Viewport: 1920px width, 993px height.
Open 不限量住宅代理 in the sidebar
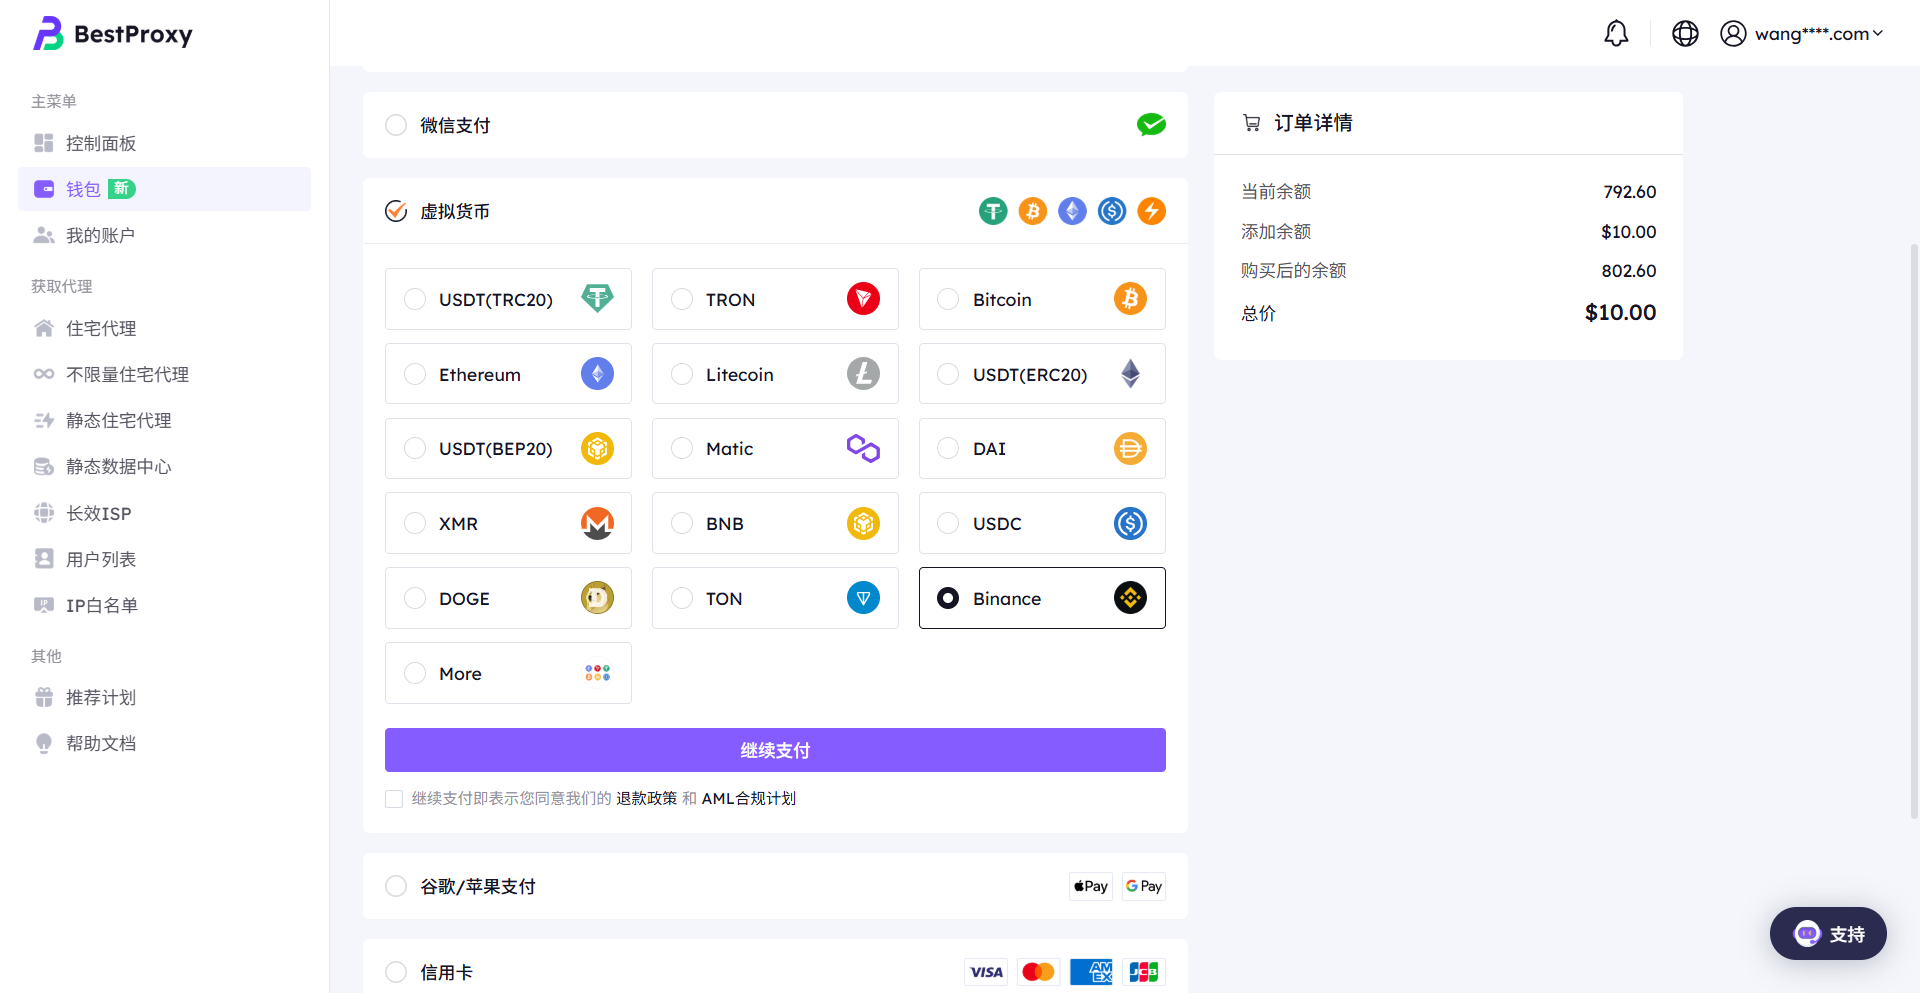click(164, 374)
